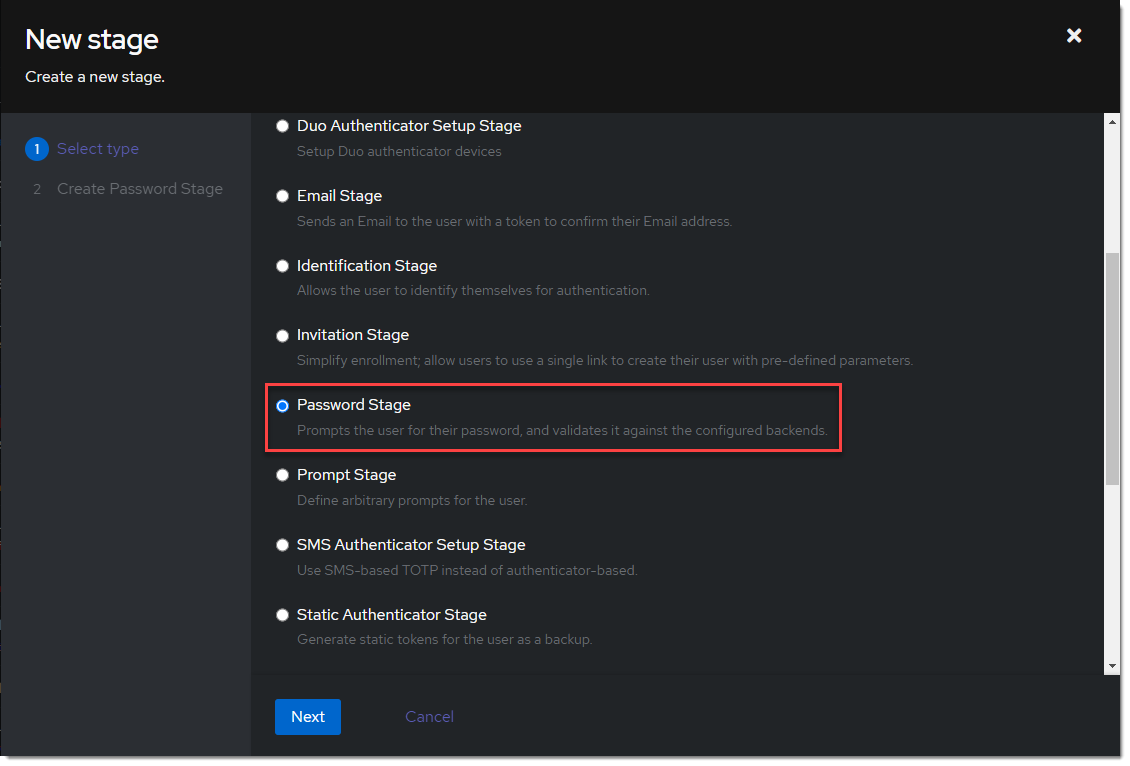Choose Prompt Stage radio button
The height and width of the screenshot is (766, 1130).
[283, 475]
